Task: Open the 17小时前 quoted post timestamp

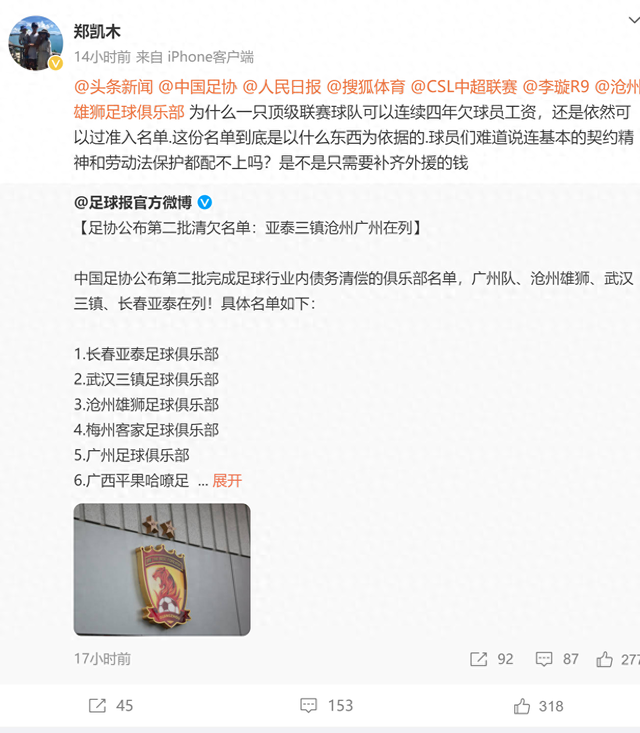Action: [x=102, y=659]
